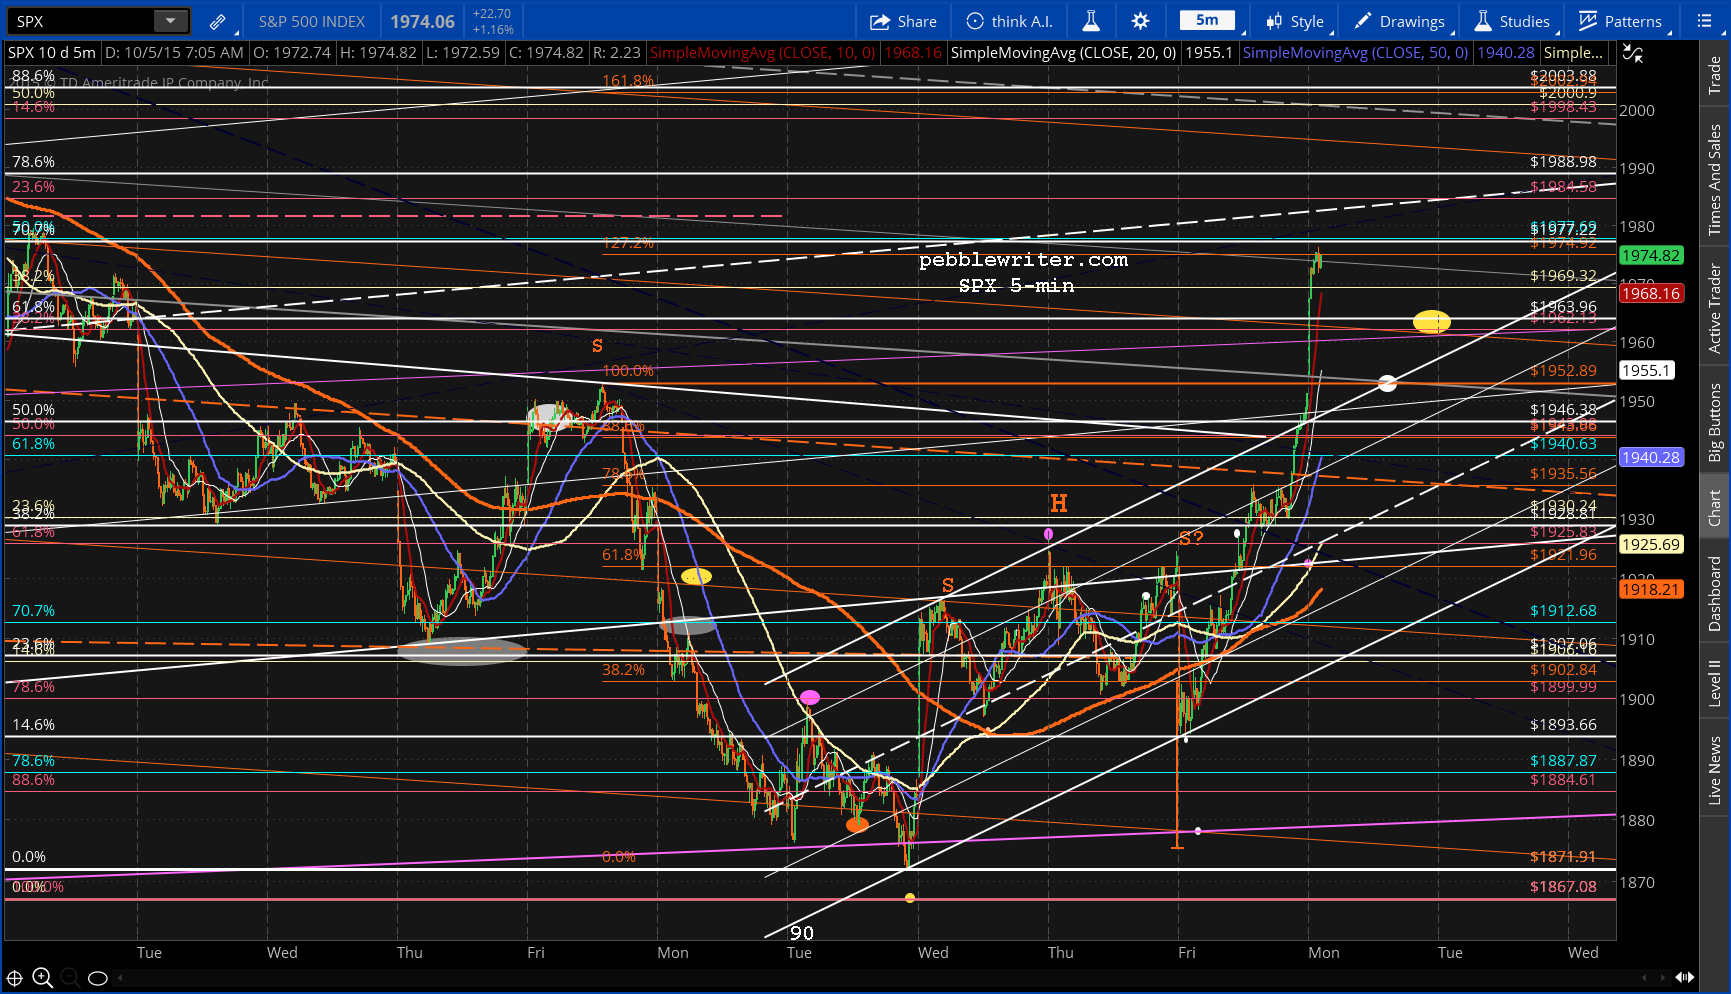The width and height of the screenshot is (1731, 994).
Task: Open the SPX symbol dropdown arrow
Action: click(170, 21)
